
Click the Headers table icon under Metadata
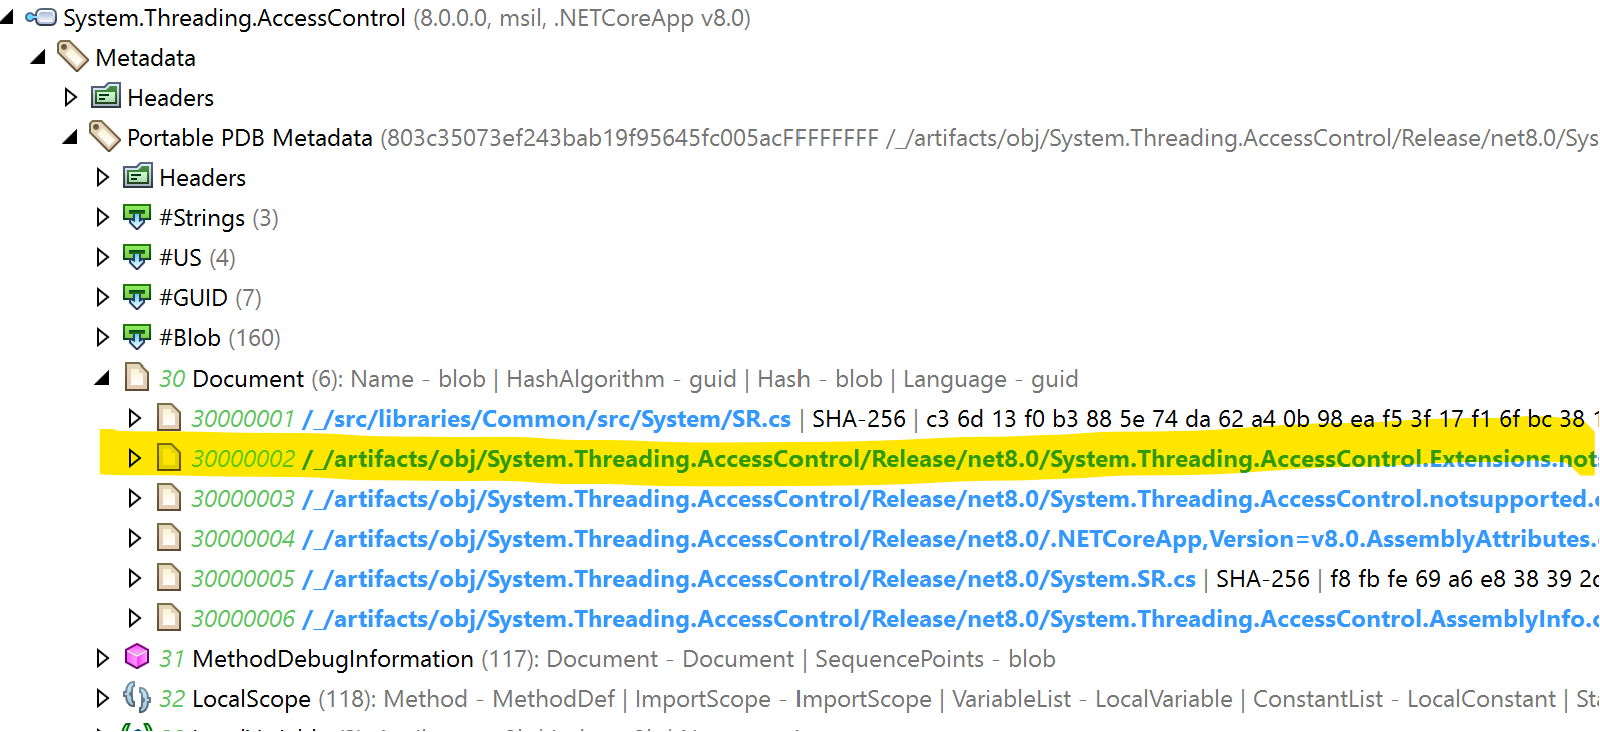click(x=107, y=97)
